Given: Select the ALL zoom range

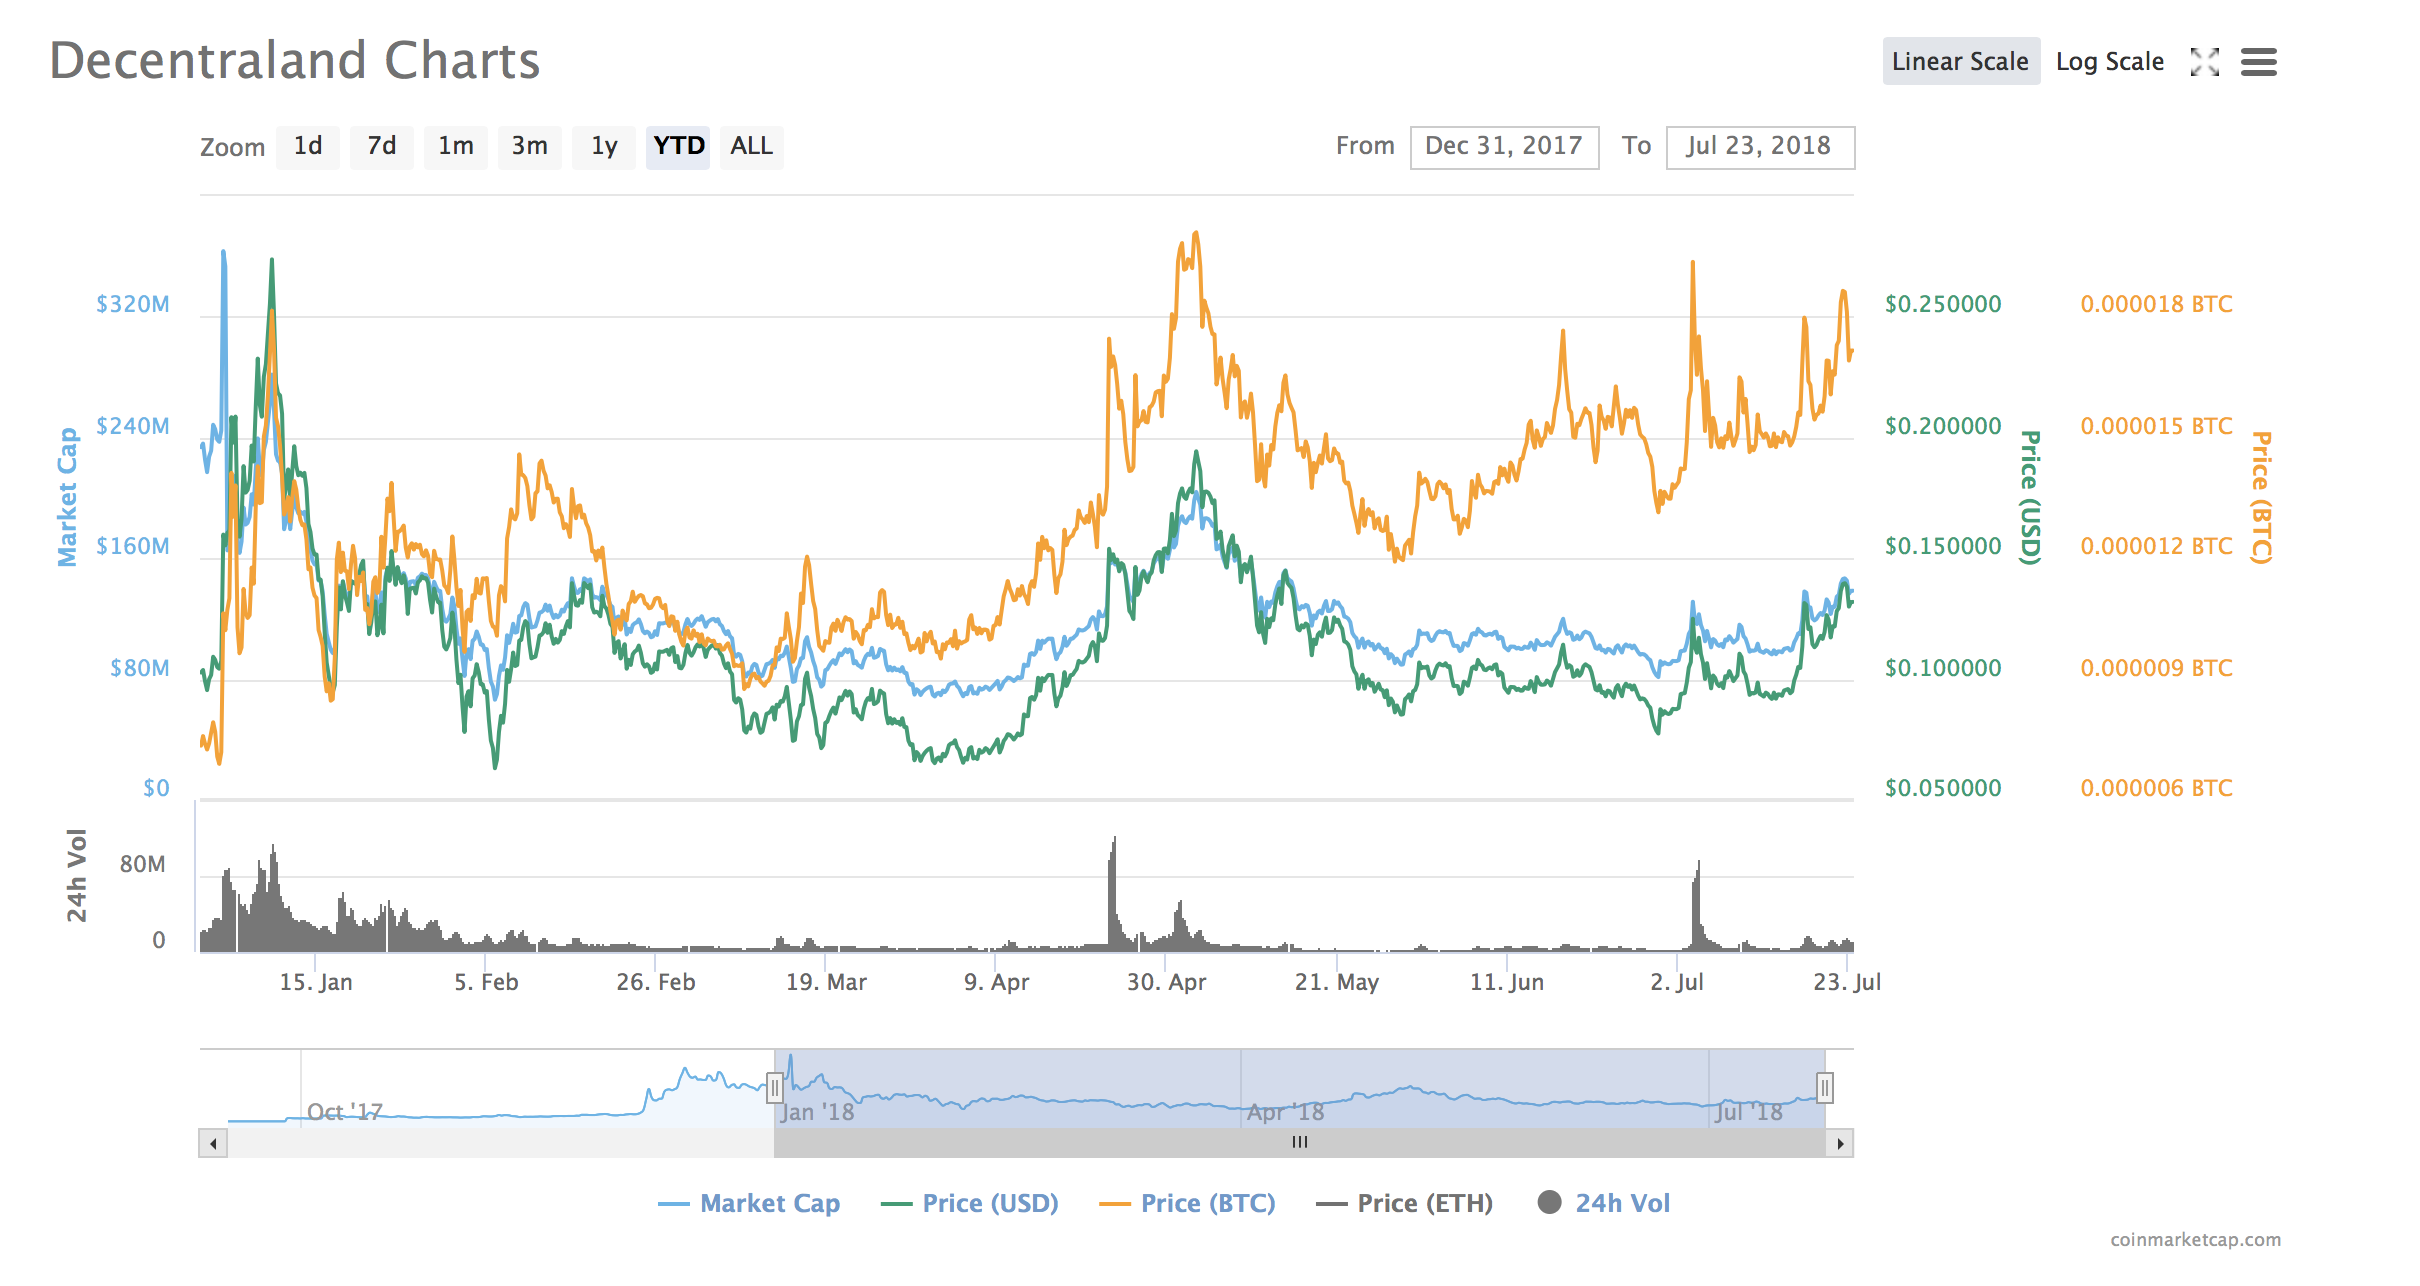Looking at the screenshot, I should point(751,146).
